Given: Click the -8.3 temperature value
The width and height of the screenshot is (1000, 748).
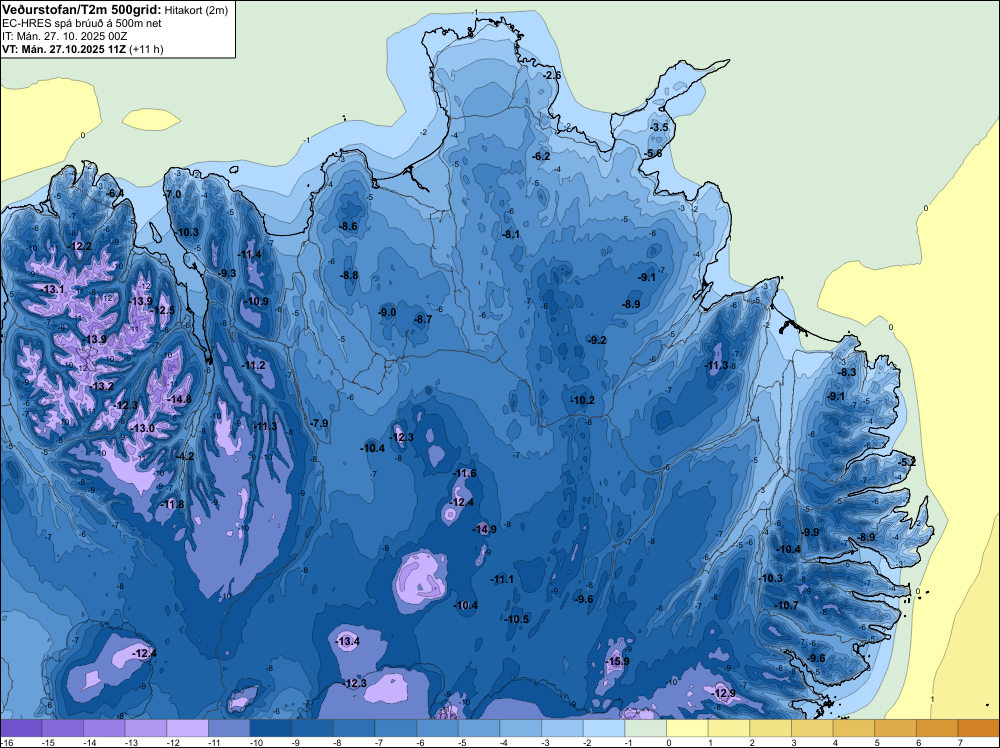Looking at the screenshot, I should coord(847,372).
